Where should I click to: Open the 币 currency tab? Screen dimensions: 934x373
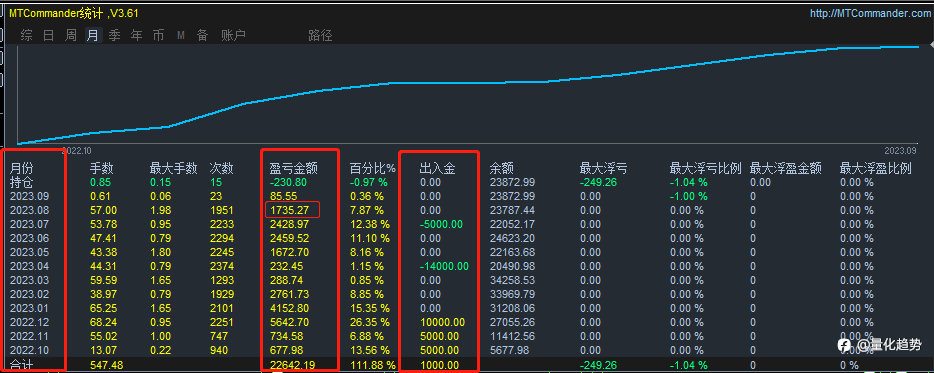tap(158, 35)
